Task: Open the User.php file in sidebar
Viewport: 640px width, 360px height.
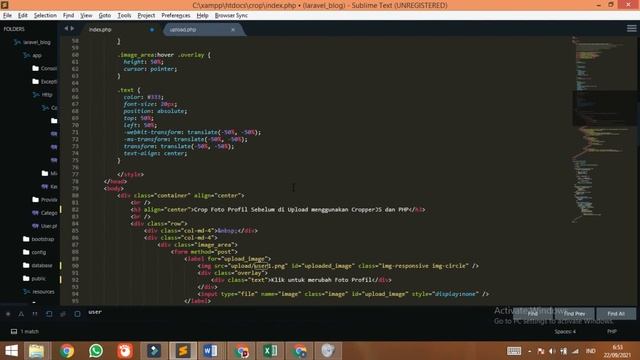Action: click(x=45, y=226)
